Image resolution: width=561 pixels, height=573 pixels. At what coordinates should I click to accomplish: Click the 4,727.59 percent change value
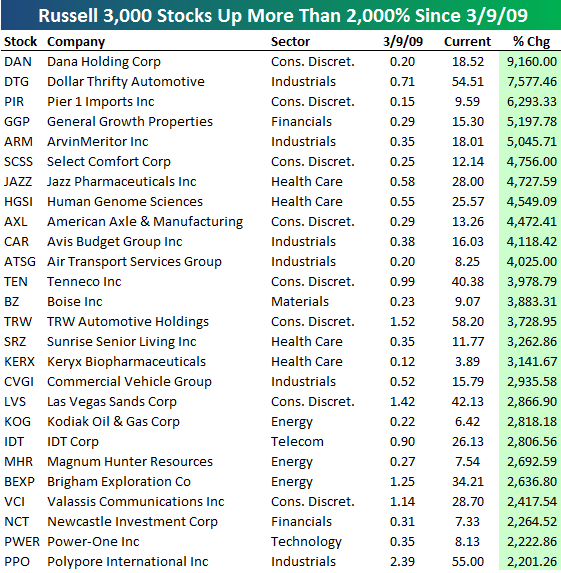click(x=532, y=182)
